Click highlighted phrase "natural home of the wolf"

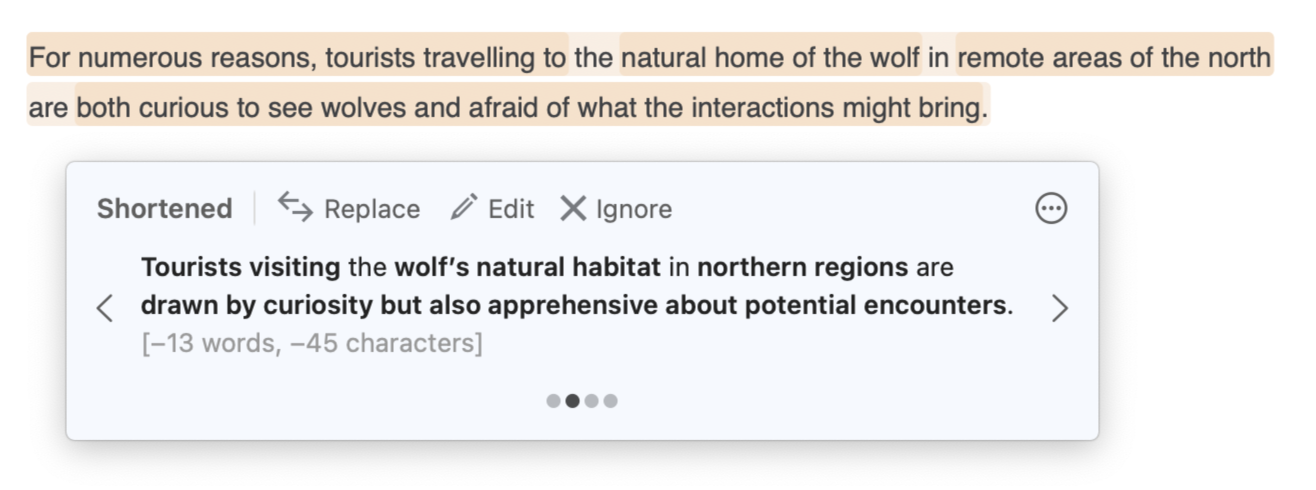[770, 58]
